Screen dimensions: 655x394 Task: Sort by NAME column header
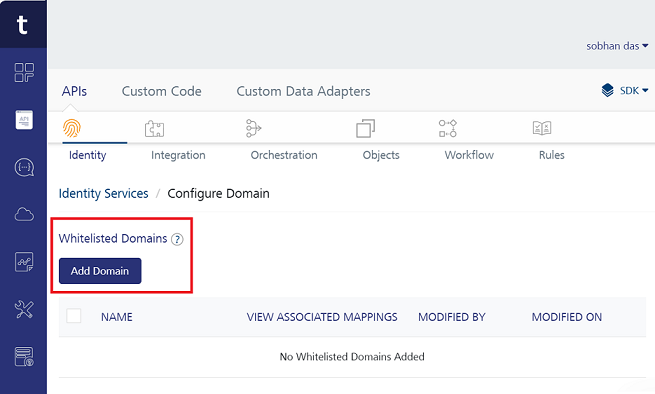click(x=117, y=317)
